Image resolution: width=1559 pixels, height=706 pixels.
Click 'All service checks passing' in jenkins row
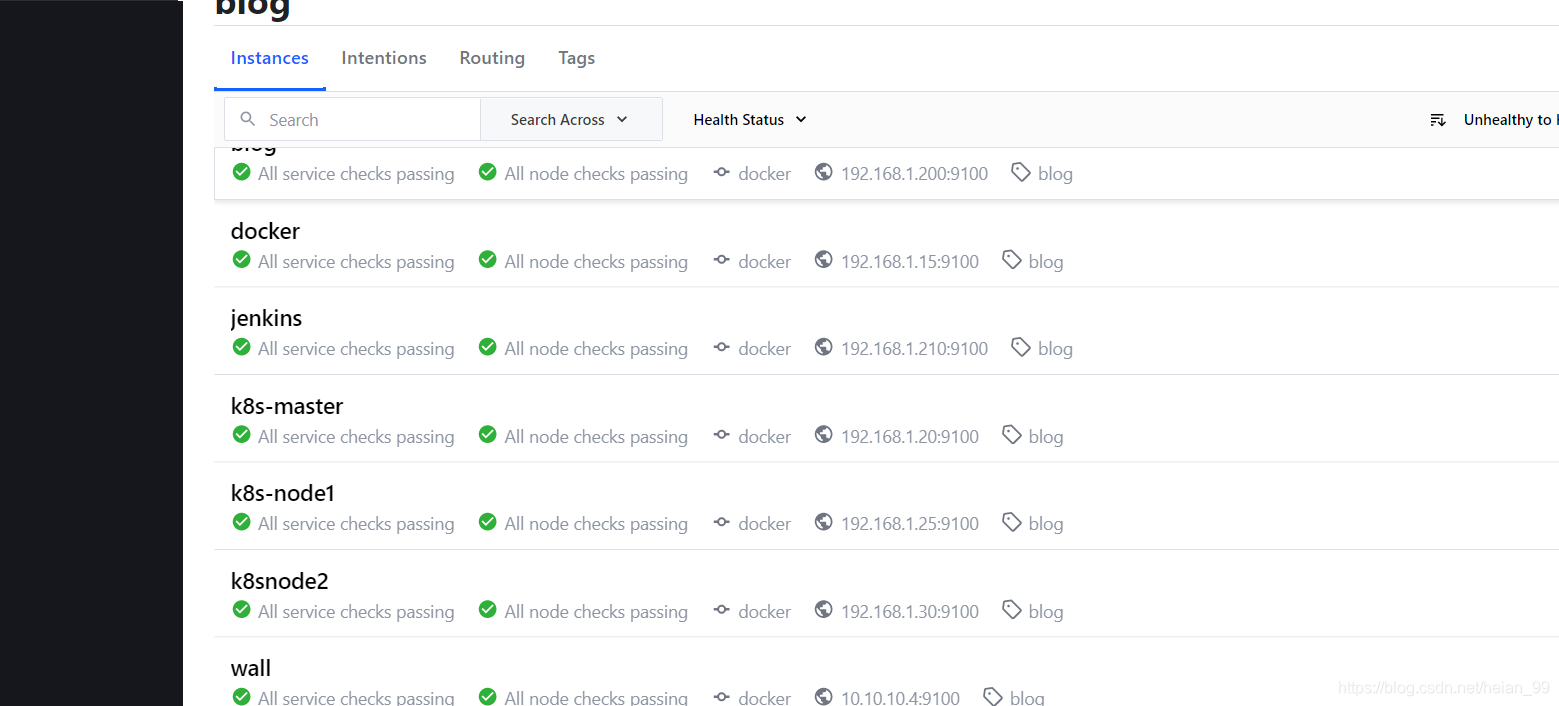[356, 349]
